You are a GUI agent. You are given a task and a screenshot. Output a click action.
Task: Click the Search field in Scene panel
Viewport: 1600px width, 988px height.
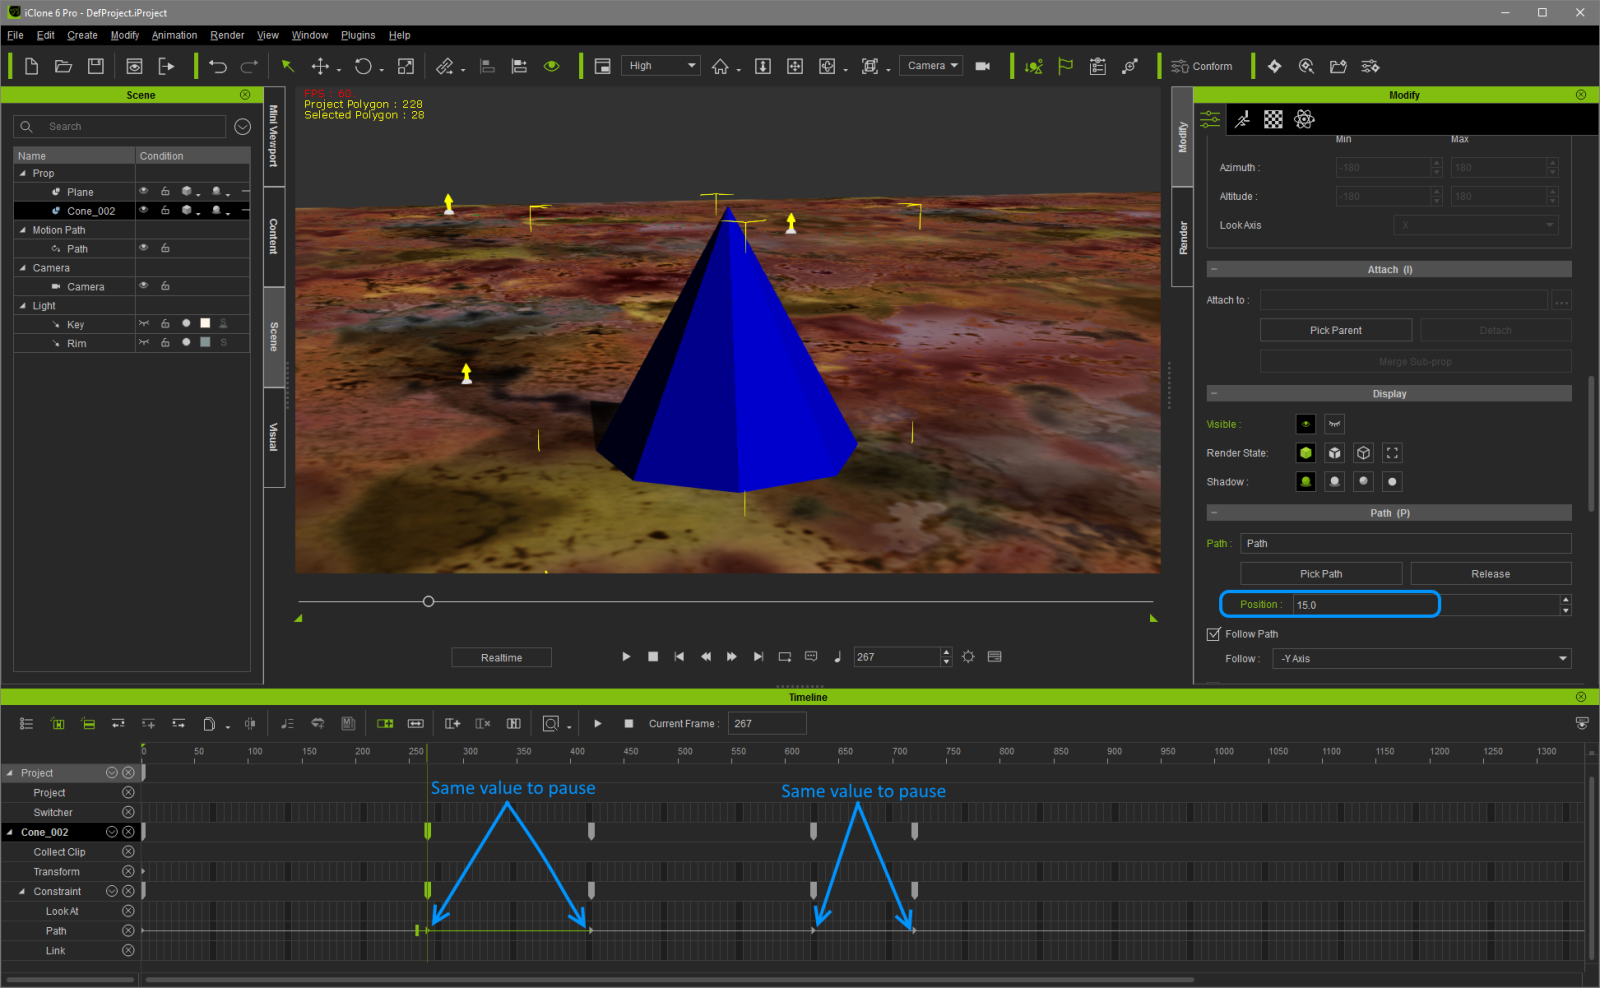pyautogui.click(x=120, y=126)
